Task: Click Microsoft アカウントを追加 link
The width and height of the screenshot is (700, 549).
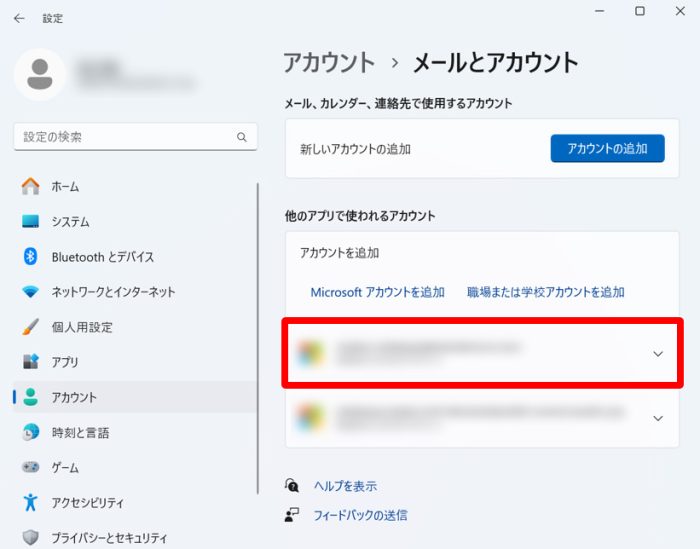Action: (x=377, y=292)
